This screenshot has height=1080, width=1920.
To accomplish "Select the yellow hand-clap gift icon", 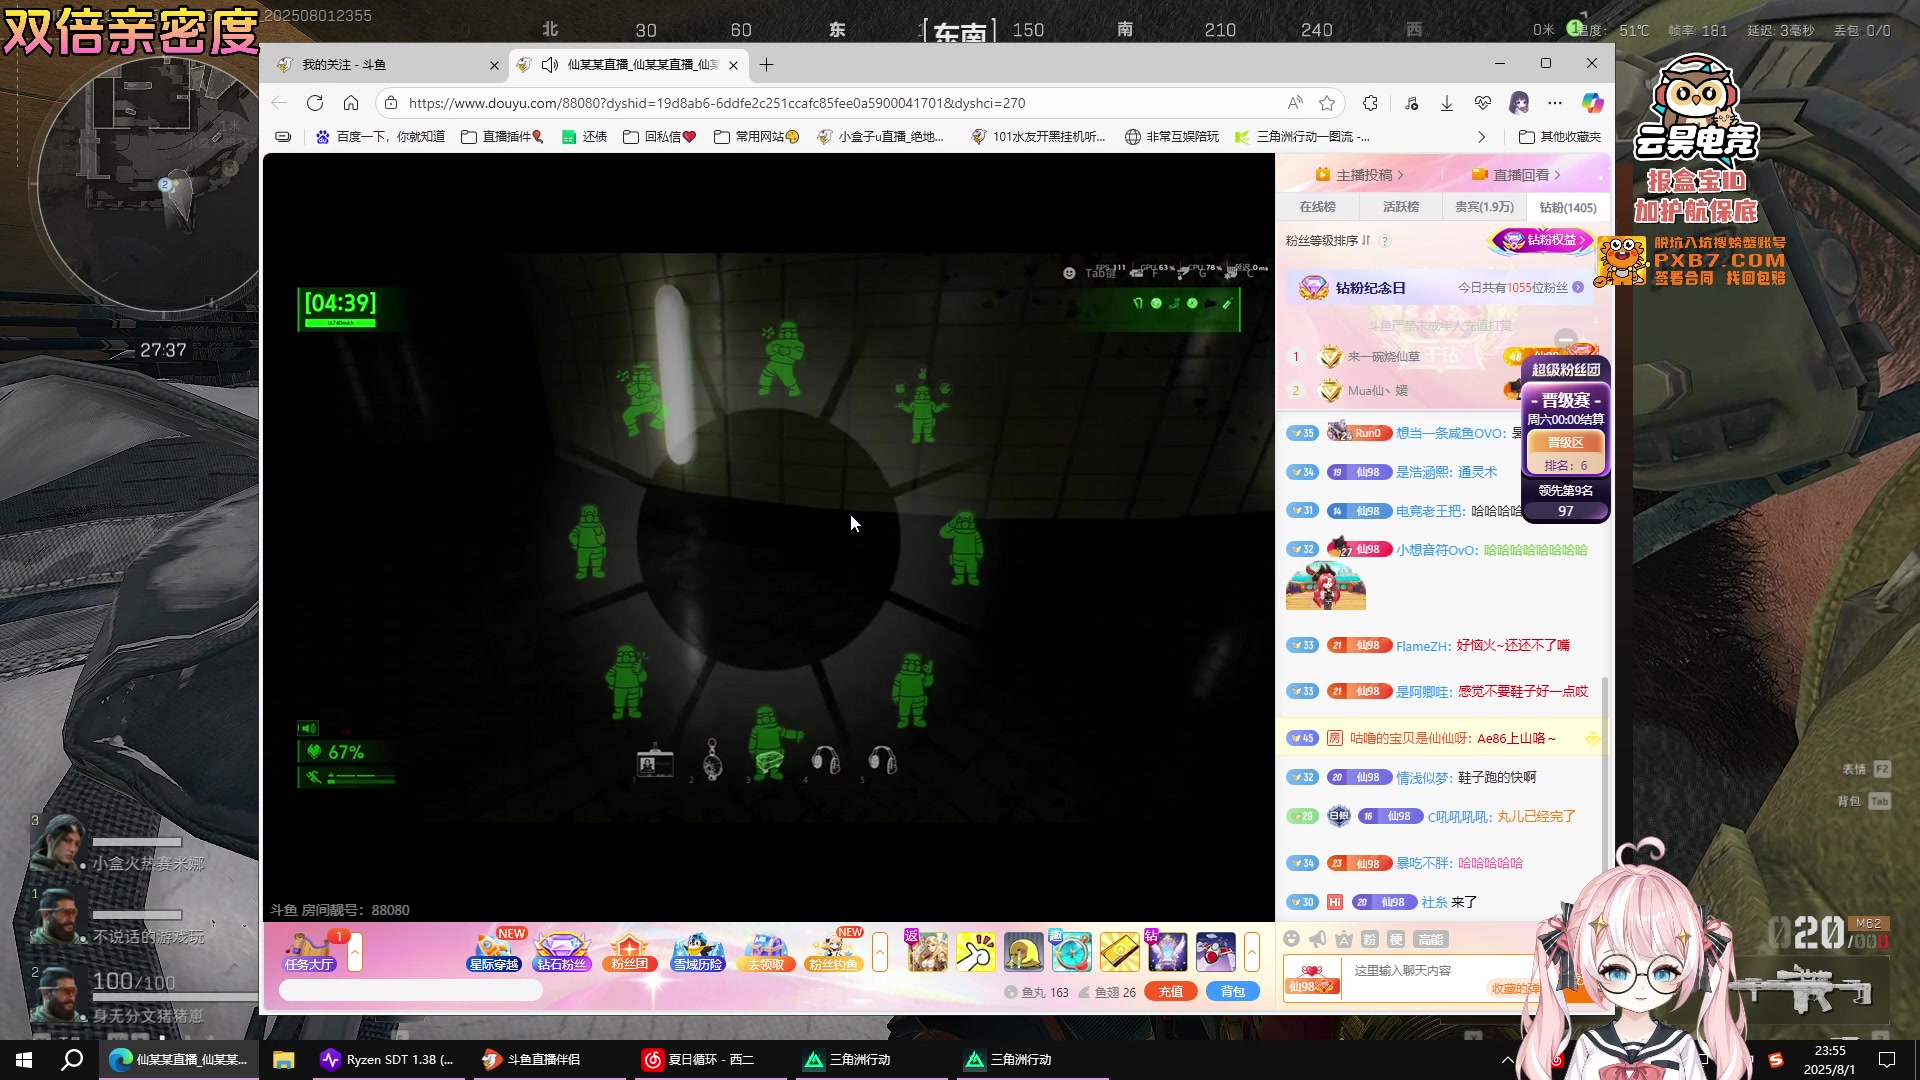I will pos(975,952).
